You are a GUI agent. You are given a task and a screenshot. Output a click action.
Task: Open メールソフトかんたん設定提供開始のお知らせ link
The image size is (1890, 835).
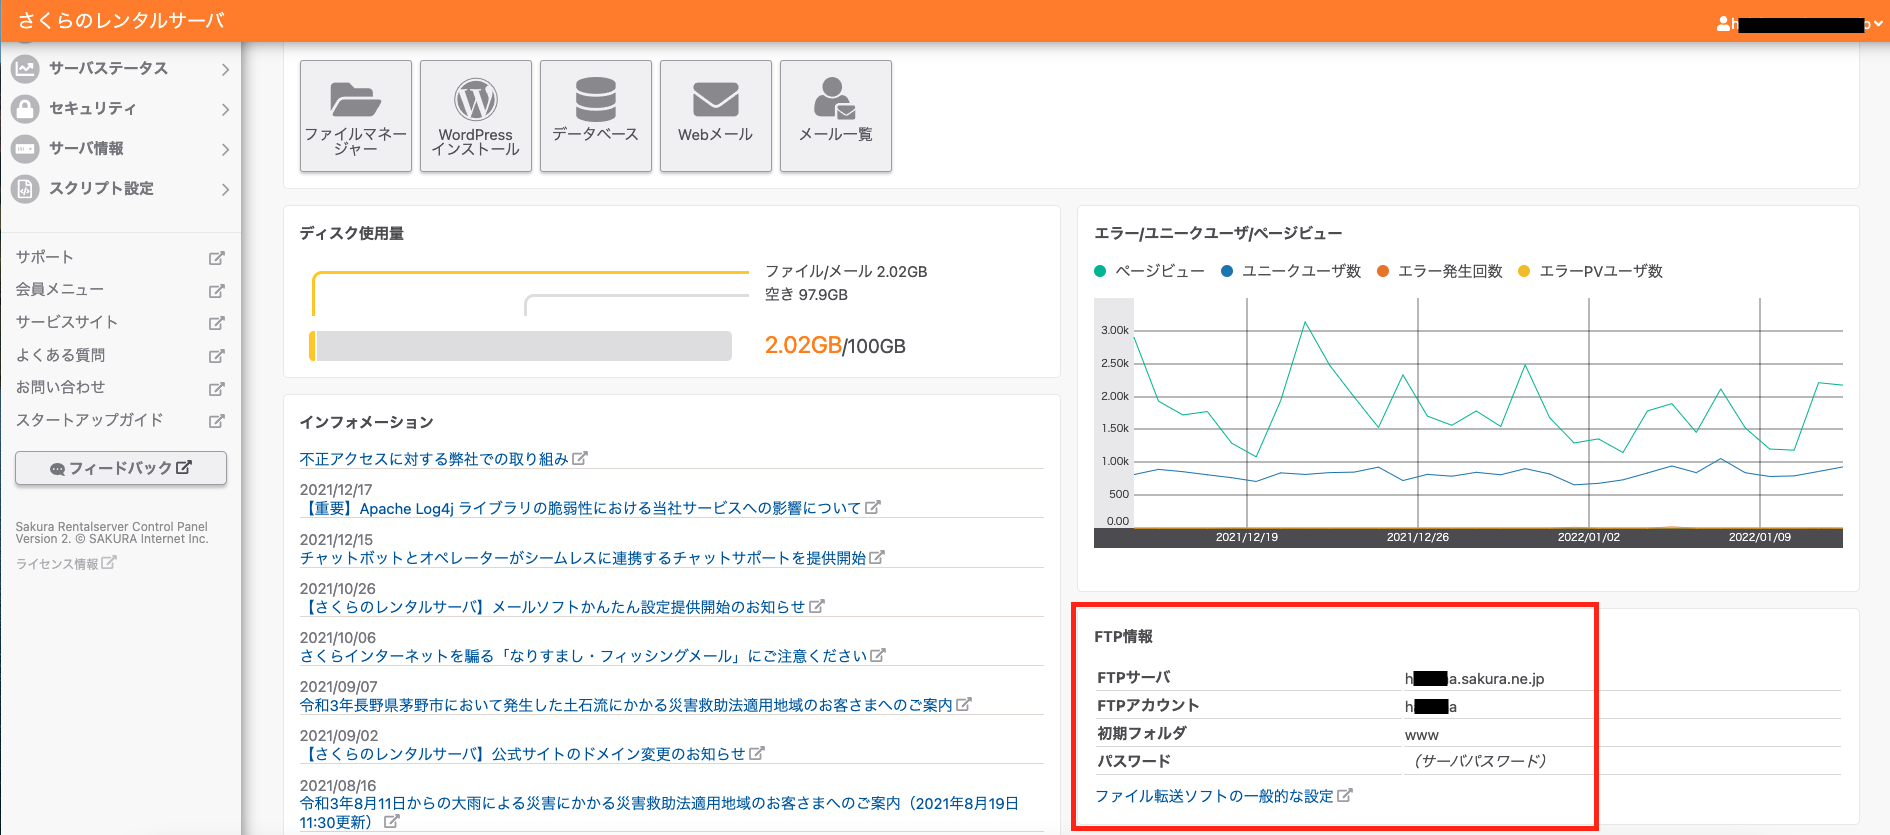coord(552,606)
